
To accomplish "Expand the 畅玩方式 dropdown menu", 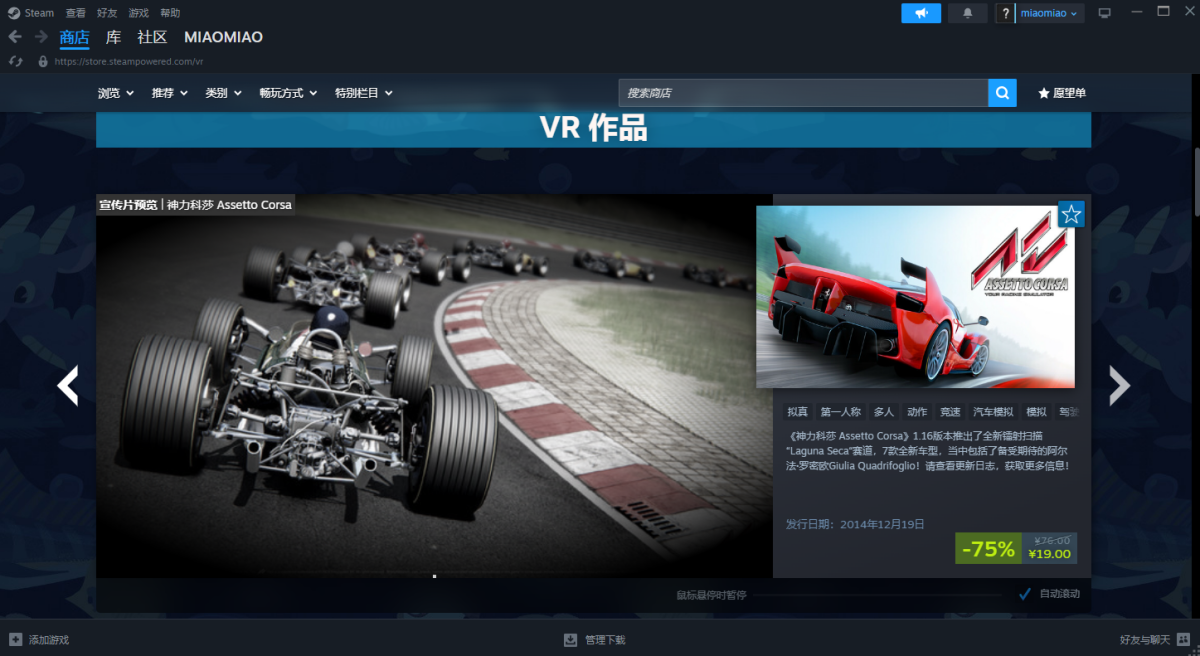I will point(288,93).
